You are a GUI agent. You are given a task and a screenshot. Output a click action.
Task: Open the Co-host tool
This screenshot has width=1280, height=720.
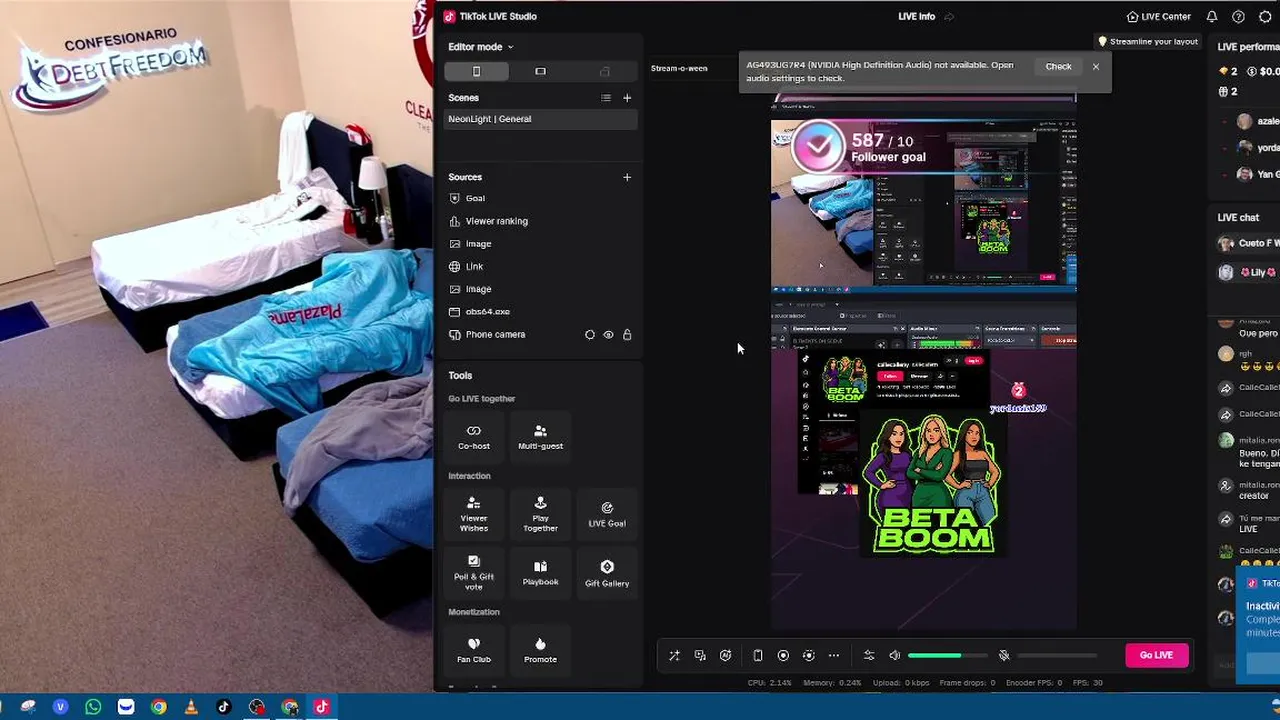pyautogui.click(x=474, y=437)
